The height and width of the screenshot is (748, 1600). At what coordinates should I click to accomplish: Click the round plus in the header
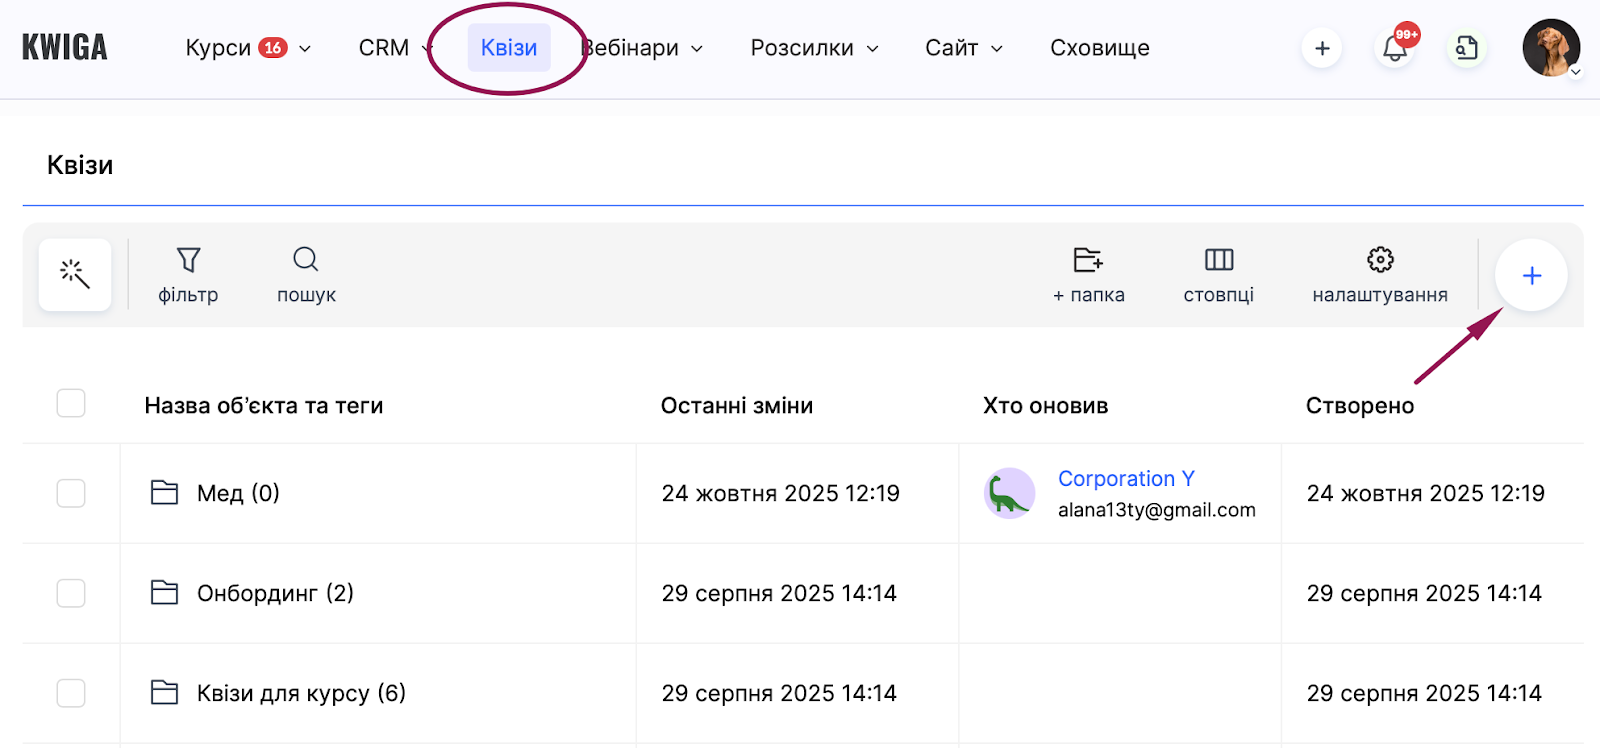pos(1322,48)
